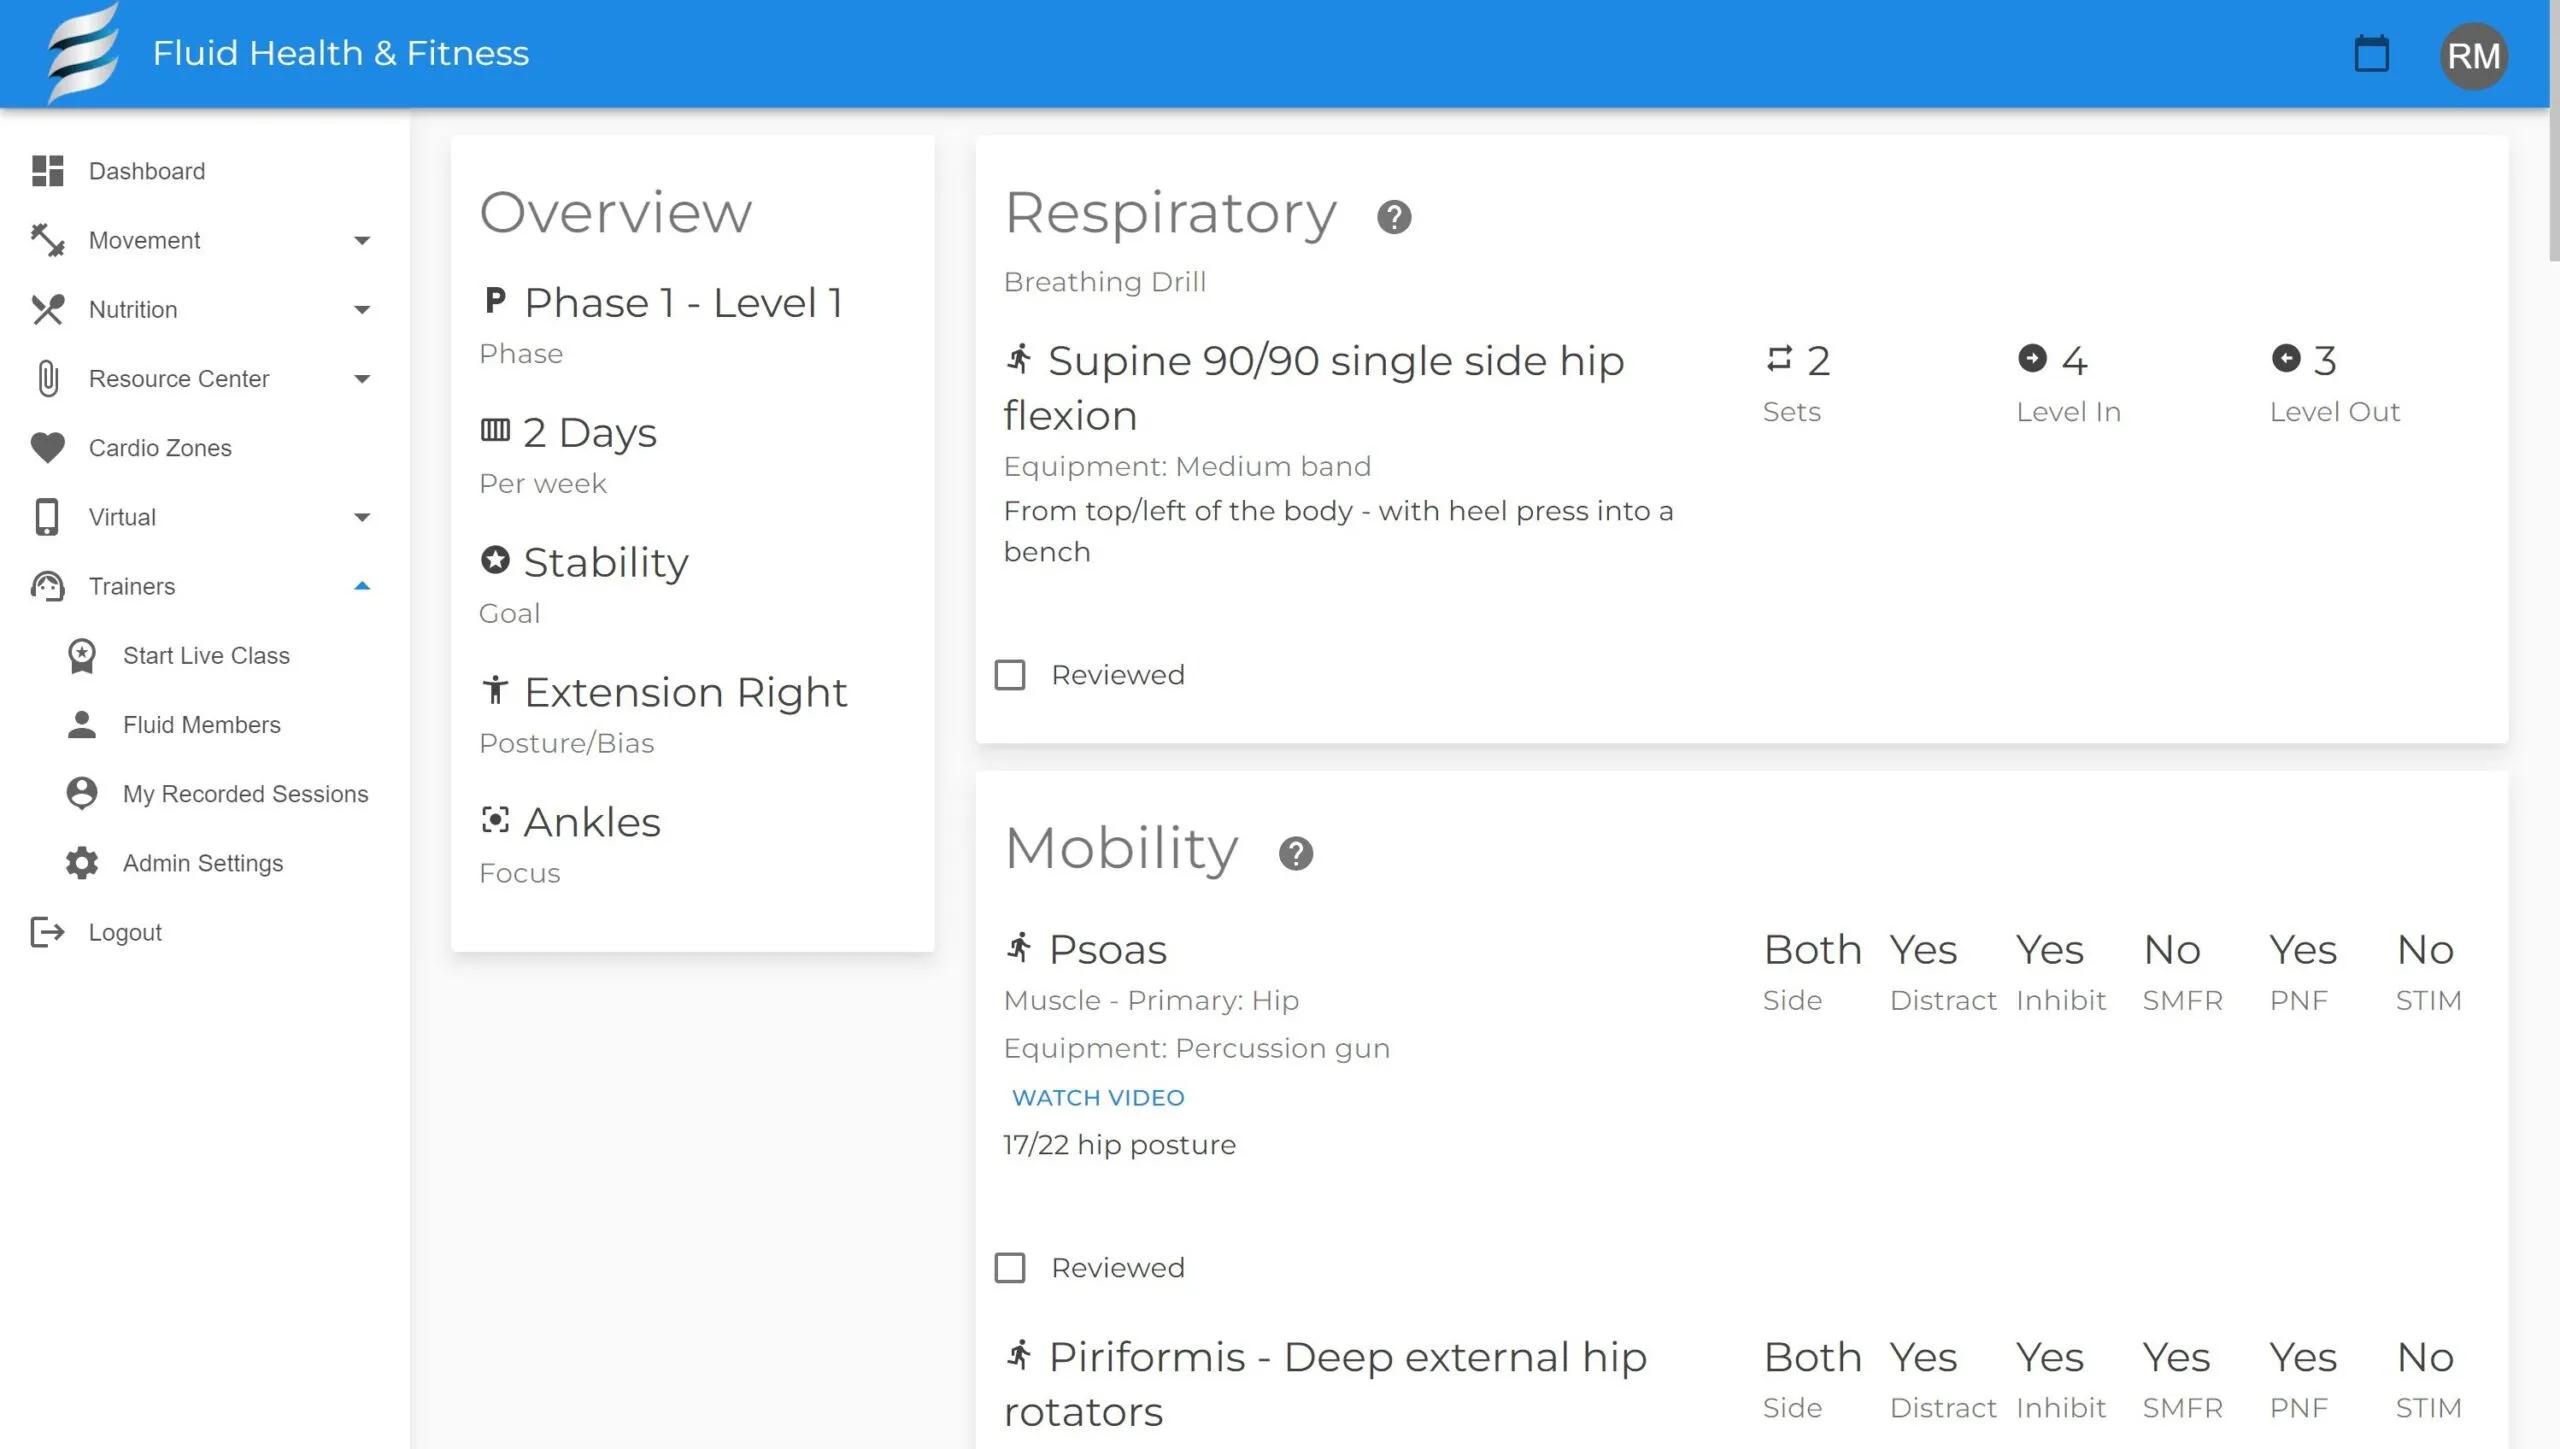Expand the Virtual menu arrow
2560x1449 pixels.
pyautogui.click(x=362, y=518)
